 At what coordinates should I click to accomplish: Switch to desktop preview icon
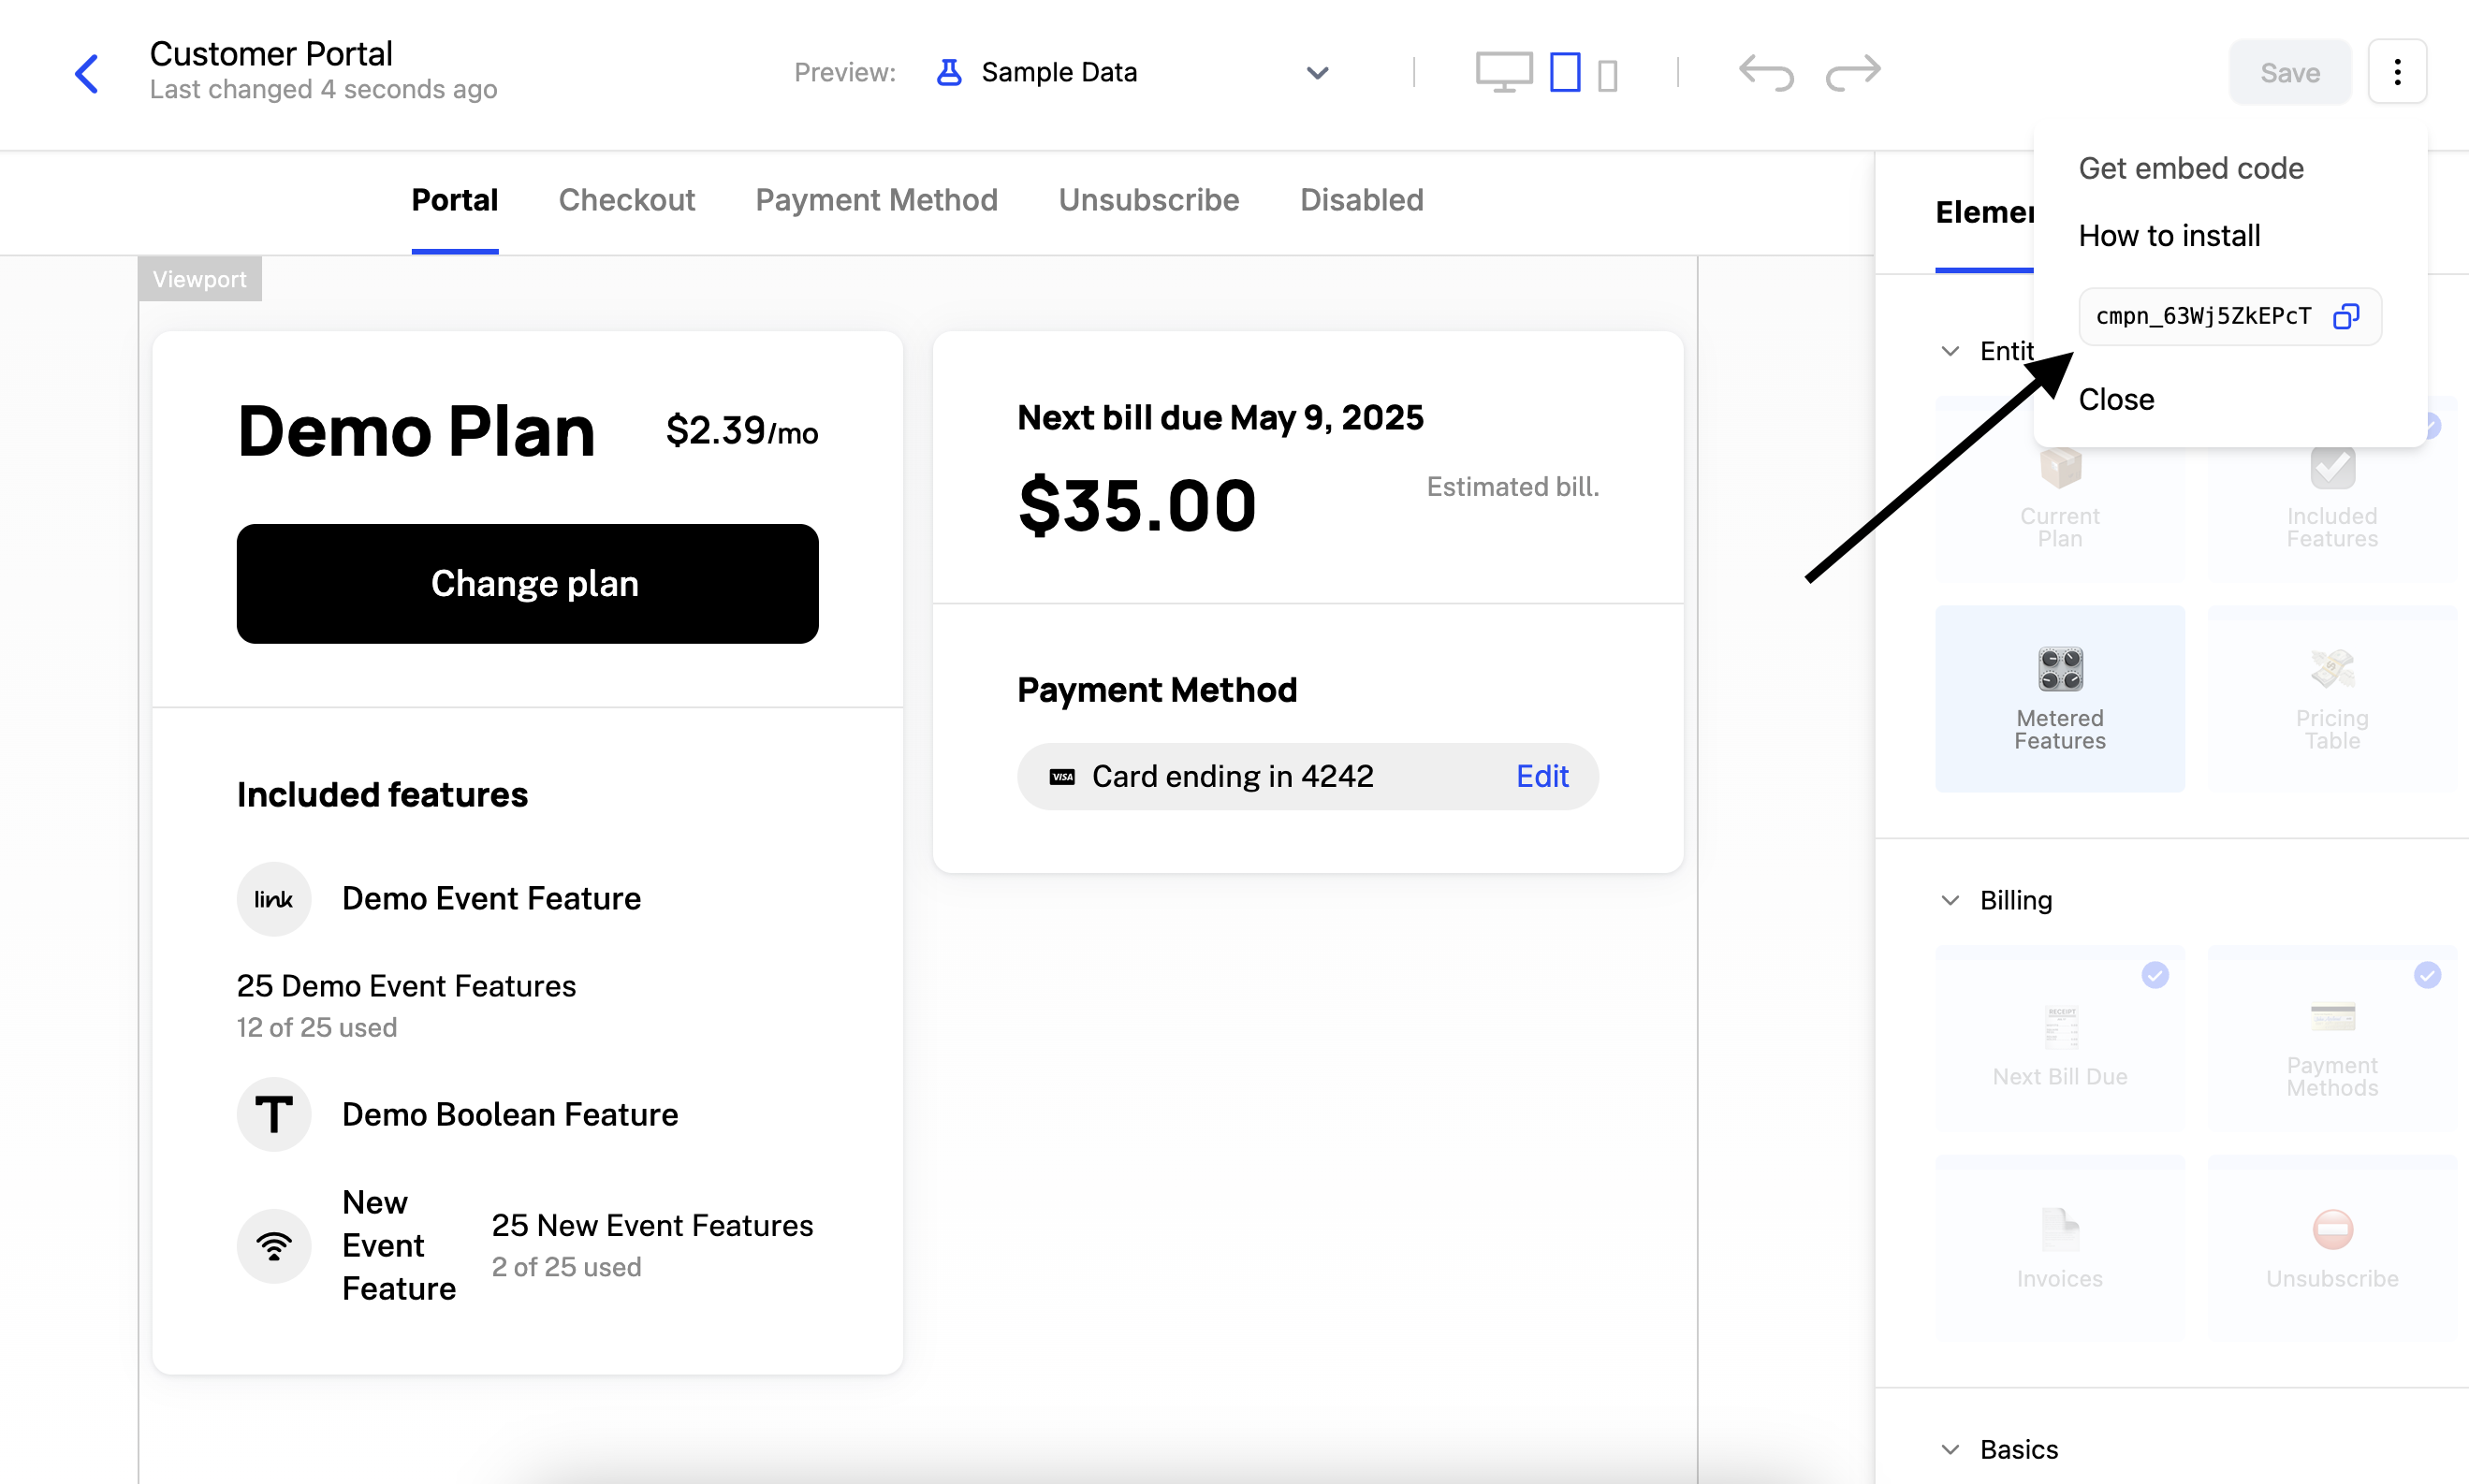pyautogui.click(x=1503, y=73)
